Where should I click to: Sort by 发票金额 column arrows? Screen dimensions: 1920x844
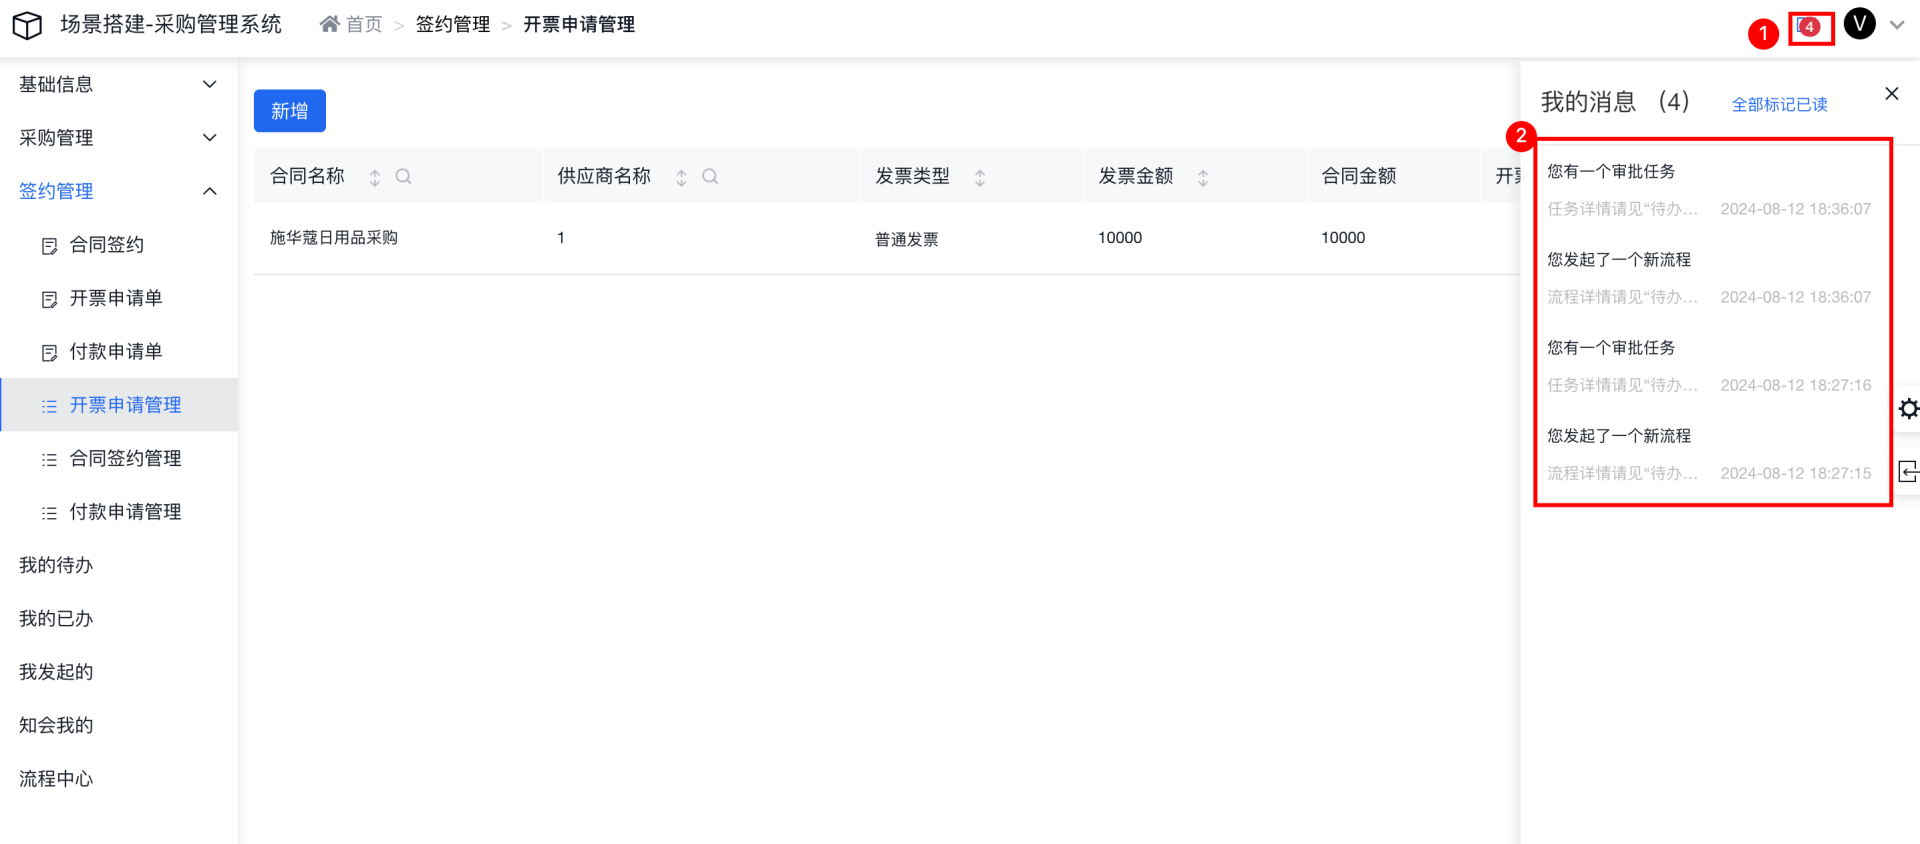point(1203,178)
